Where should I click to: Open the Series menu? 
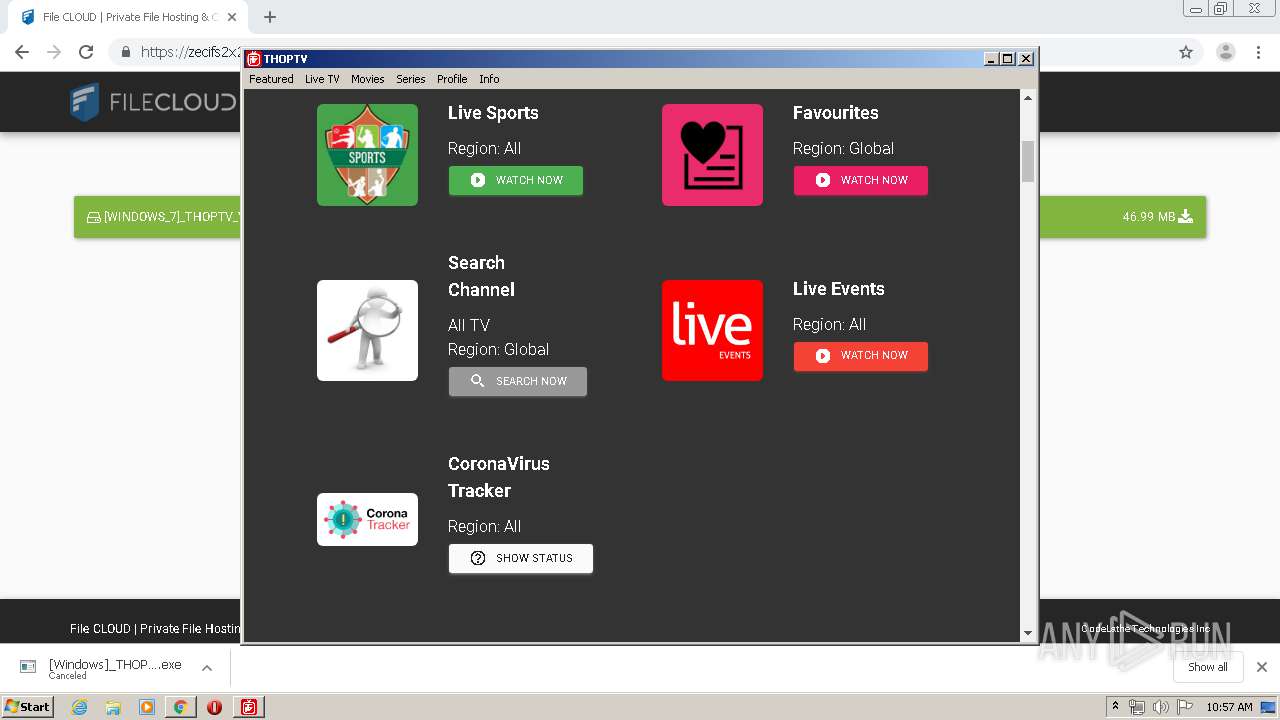point(410,79)
